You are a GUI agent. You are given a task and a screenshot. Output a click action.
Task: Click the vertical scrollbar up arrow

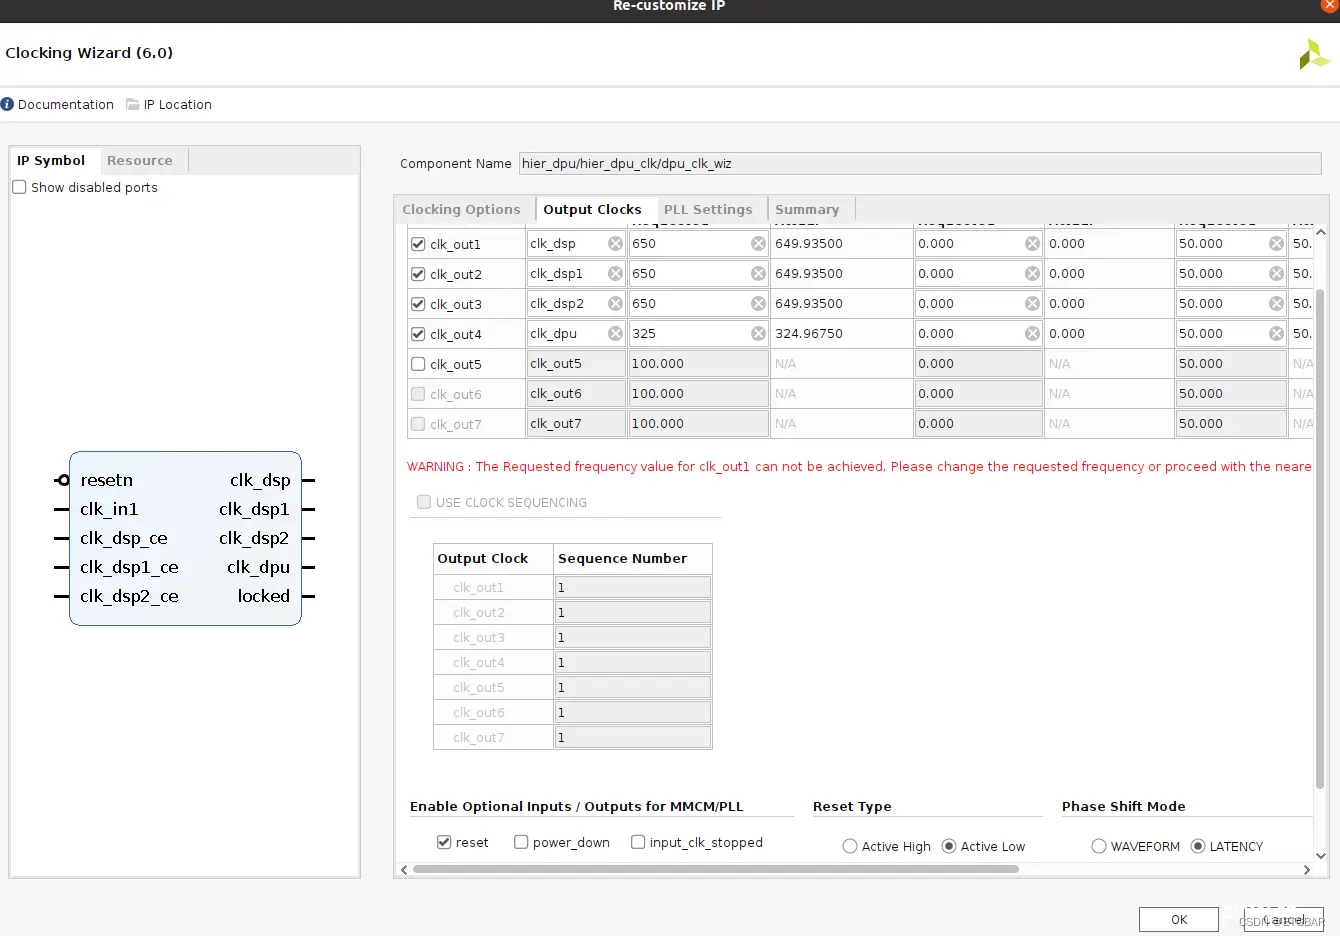tap(1320, 232)
